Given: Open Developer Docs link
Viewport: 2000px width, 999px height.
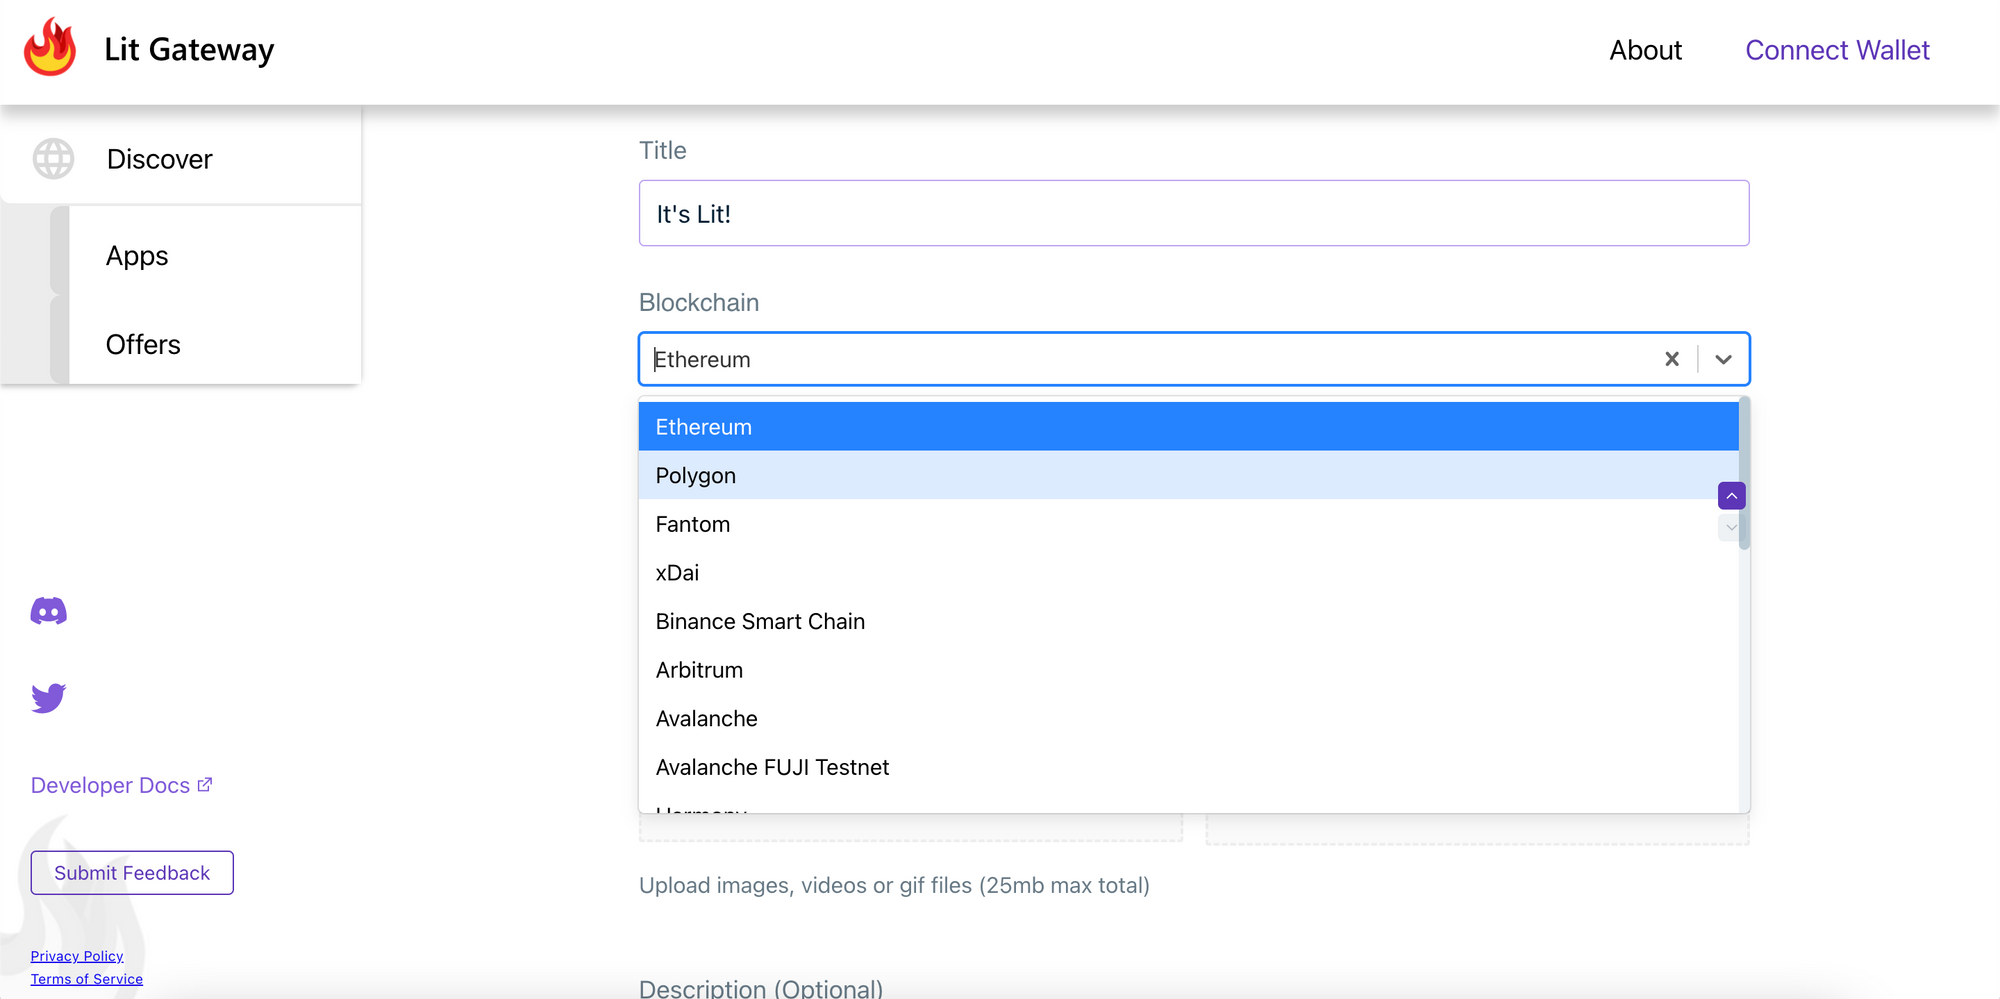Looking at the screenshot, I should tap(121, 785).
